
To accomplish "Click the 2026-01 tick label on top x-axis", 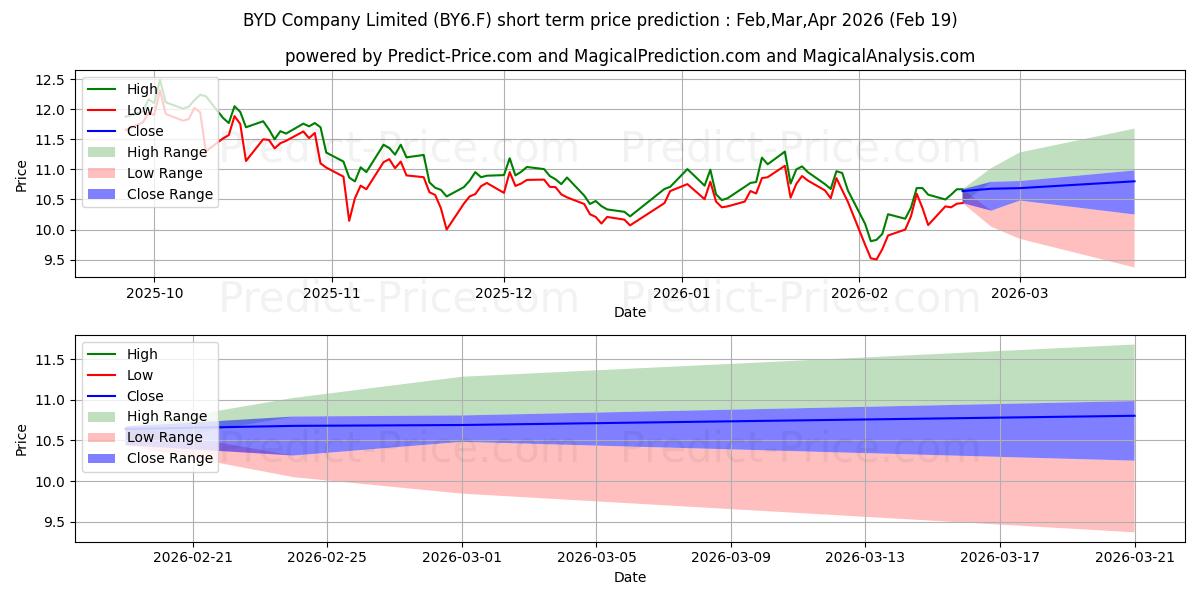I will point(682,292).
